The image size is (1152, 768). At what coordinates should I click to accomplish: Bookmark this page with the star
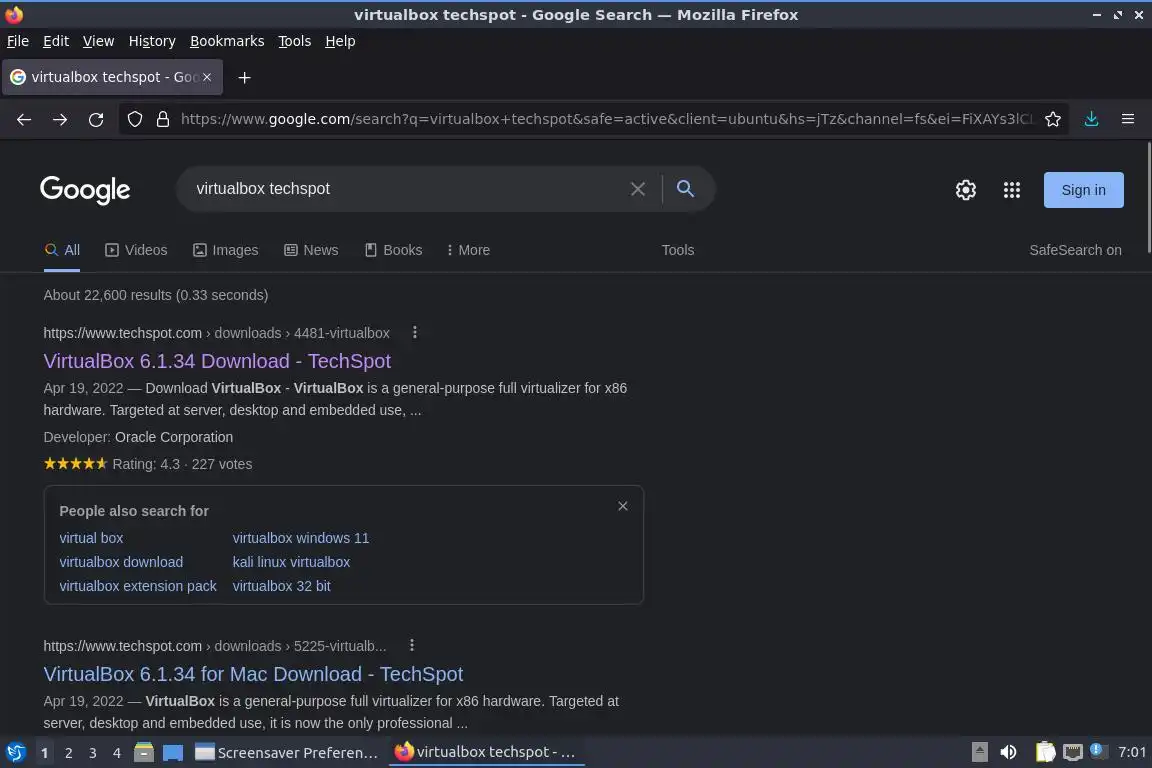[1053, 119]
